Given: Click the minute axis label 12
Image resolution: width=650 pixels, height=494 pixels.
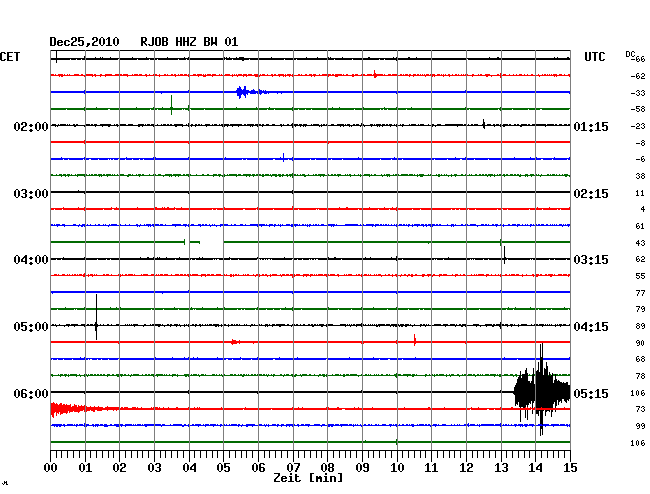Looking at the screenshot, I should coord(466,468).
